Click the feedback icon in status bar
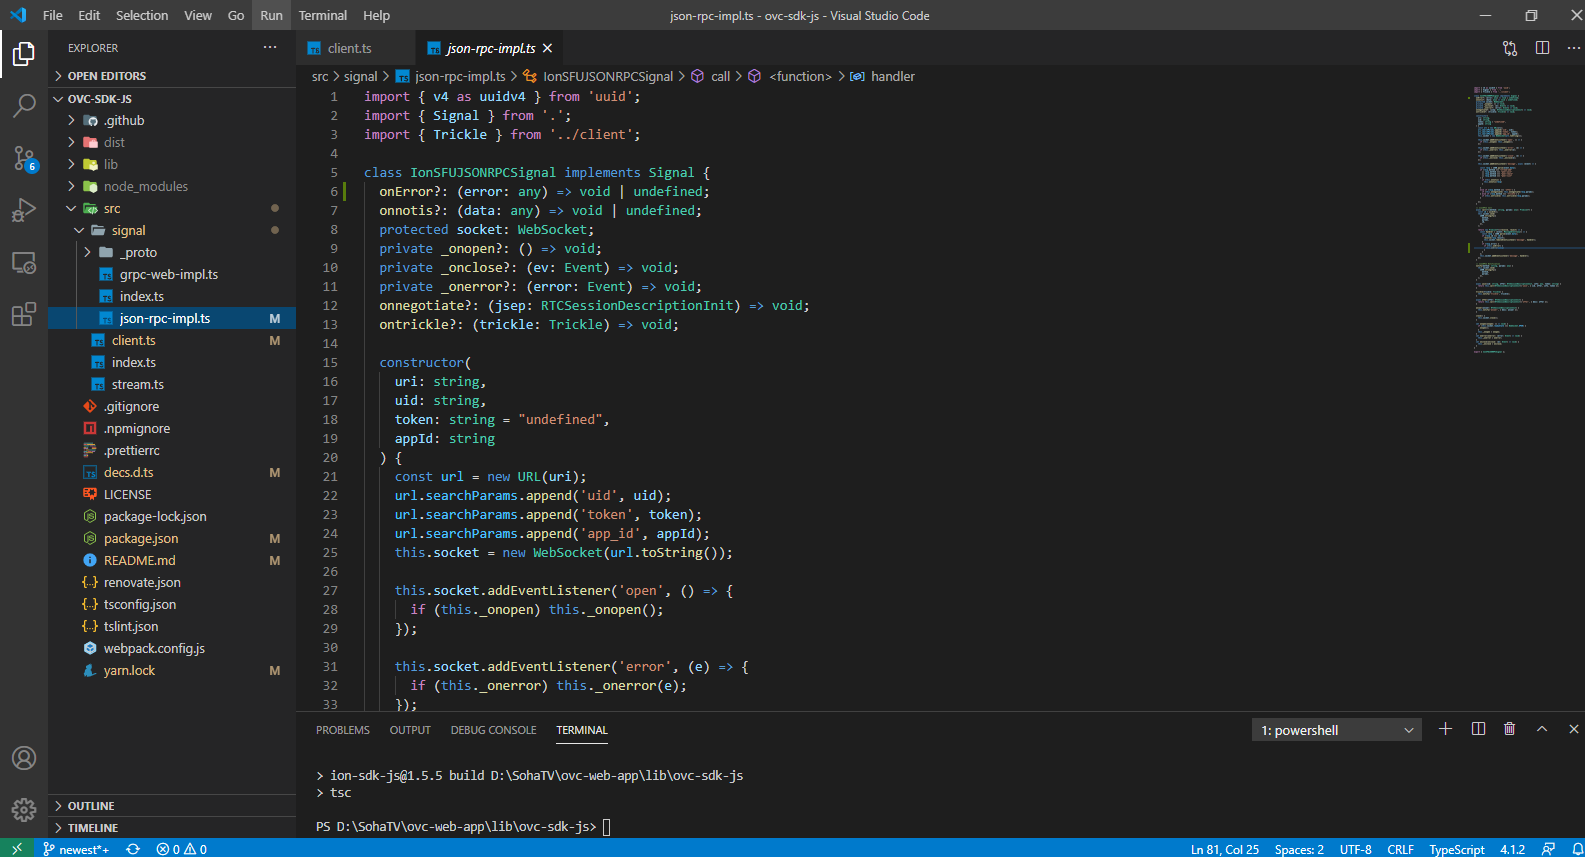1585x857 pixels. pos(1548,849)
